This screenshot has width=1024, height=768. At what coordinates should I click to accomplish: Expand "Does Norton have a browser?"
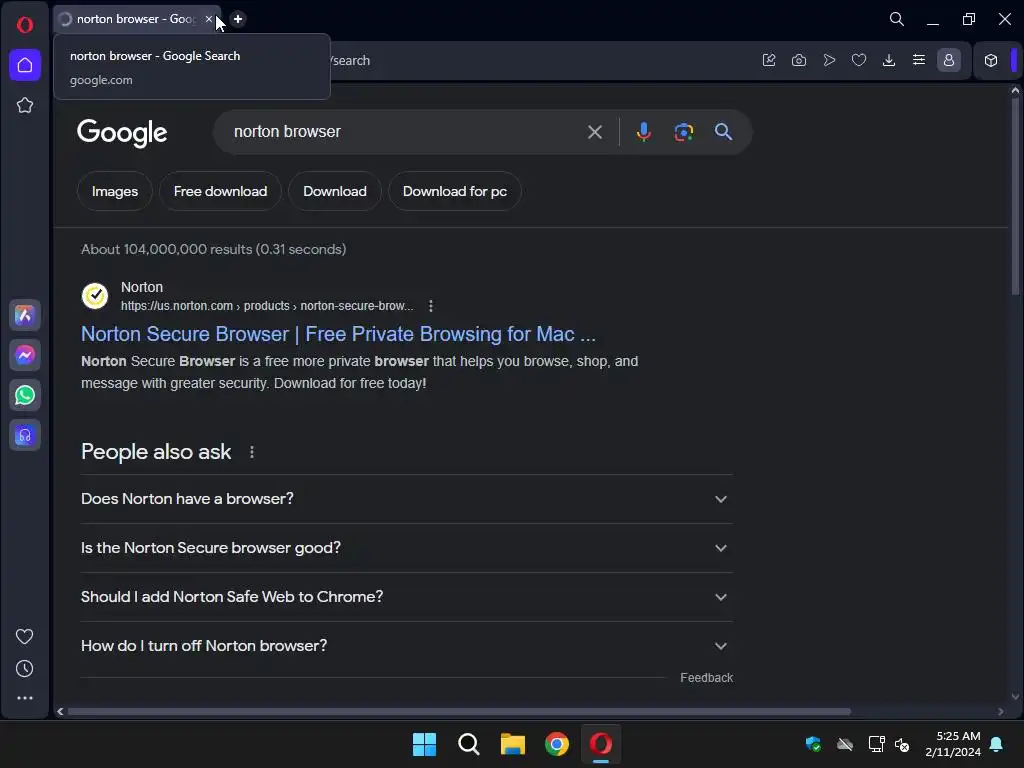[x=406, y=499]
